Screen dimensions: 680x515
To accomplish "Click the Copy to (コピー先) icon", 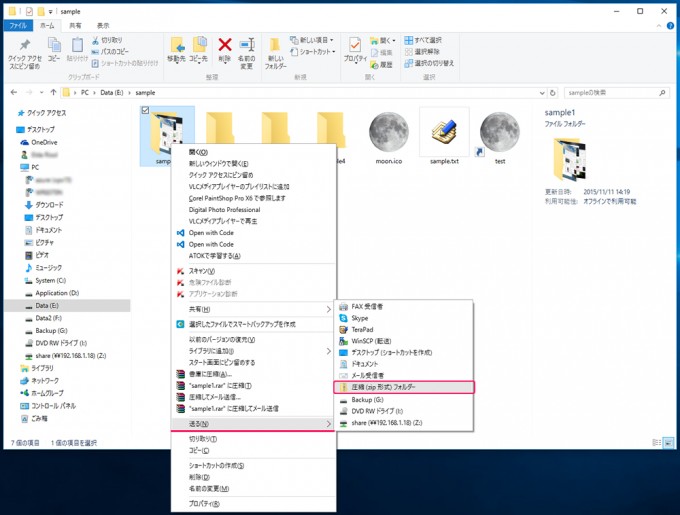I will point(199,45).
